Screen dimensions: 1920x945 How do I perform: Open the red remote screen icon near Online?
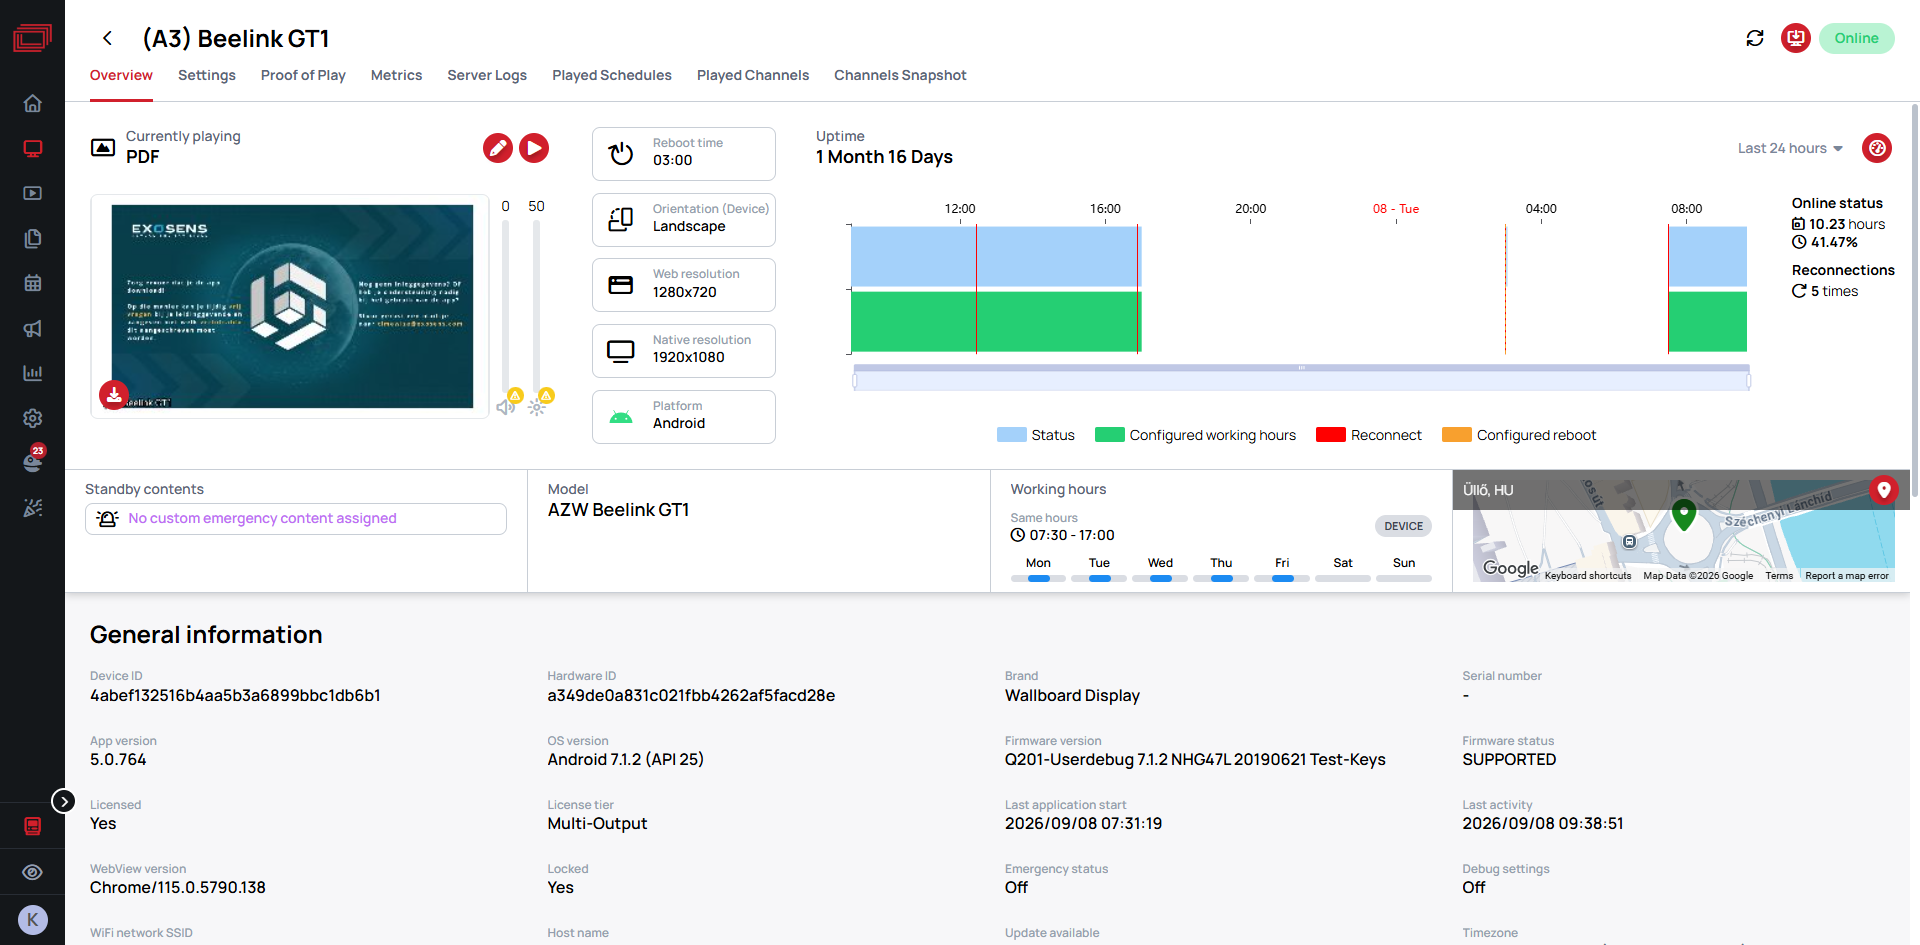[x=1796, y=38]
